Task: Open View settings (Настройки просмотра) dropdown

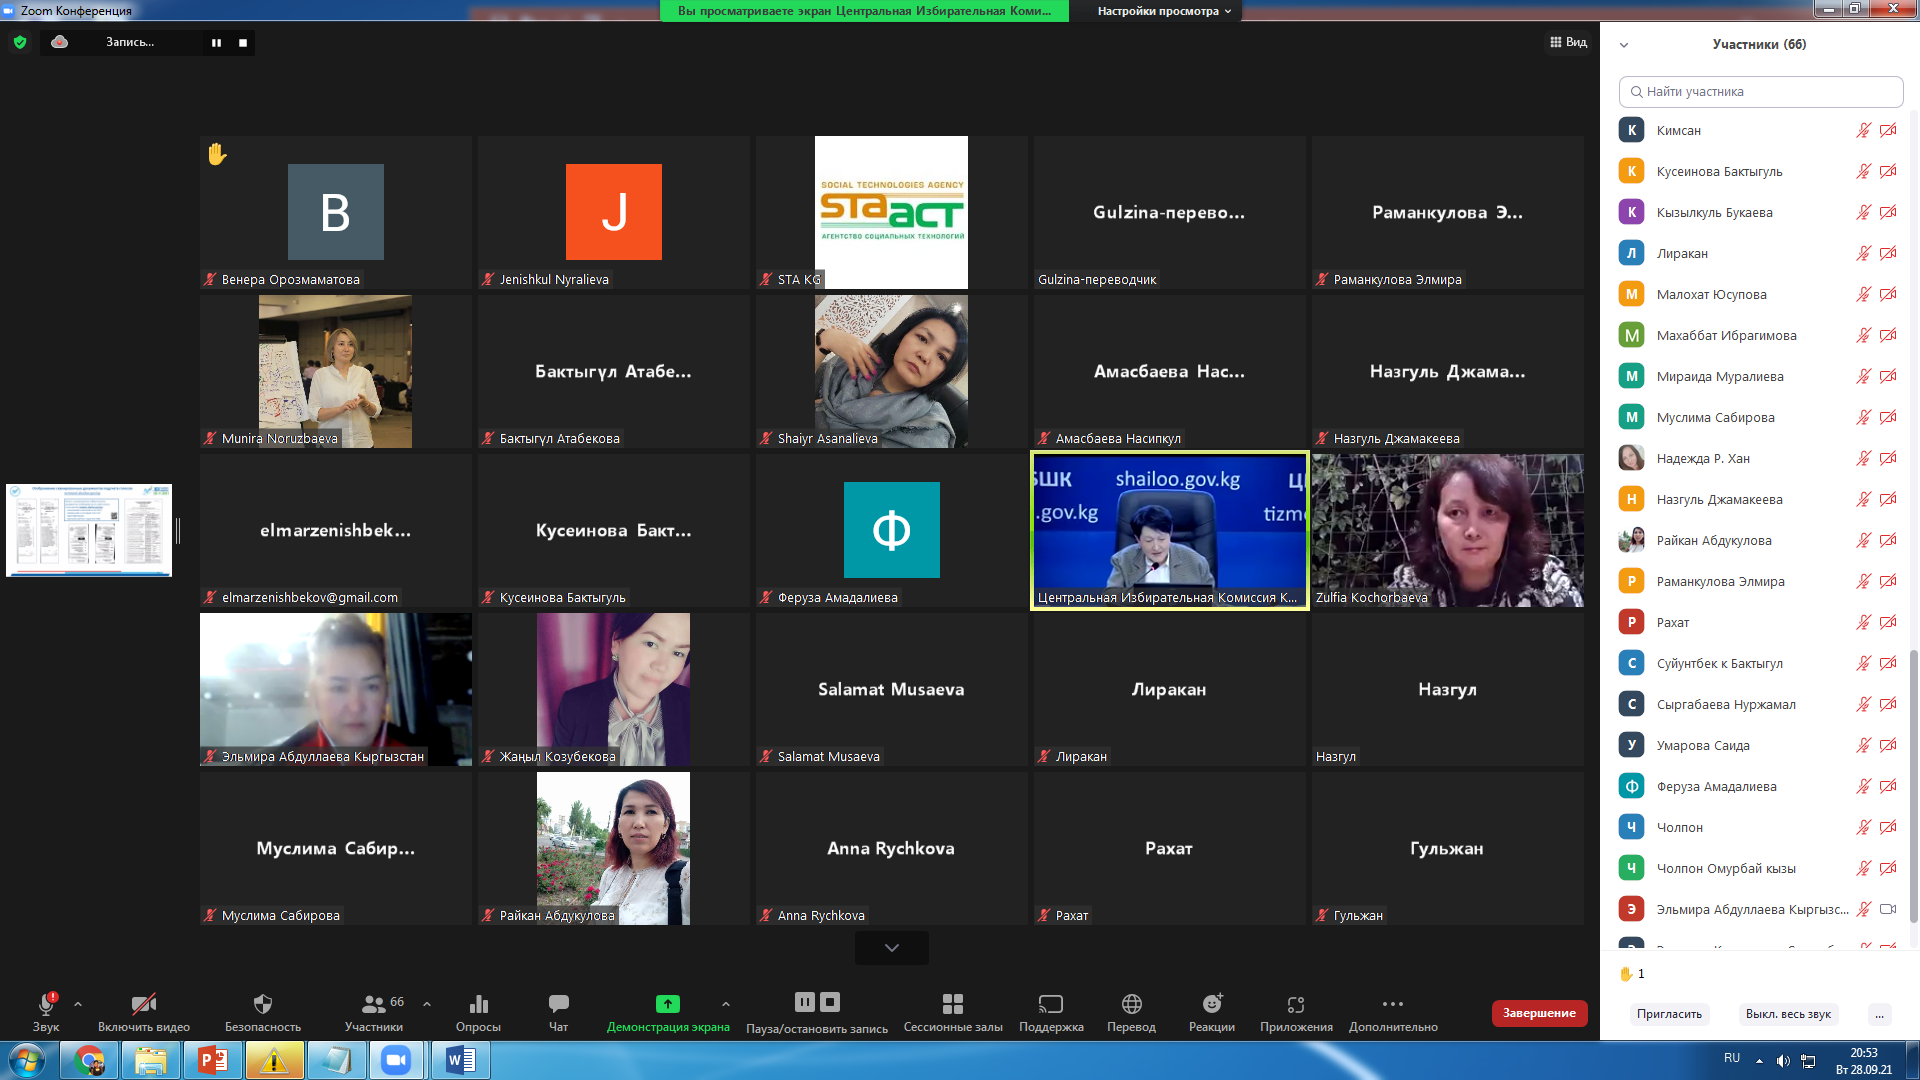Action: click(1164, 11)
